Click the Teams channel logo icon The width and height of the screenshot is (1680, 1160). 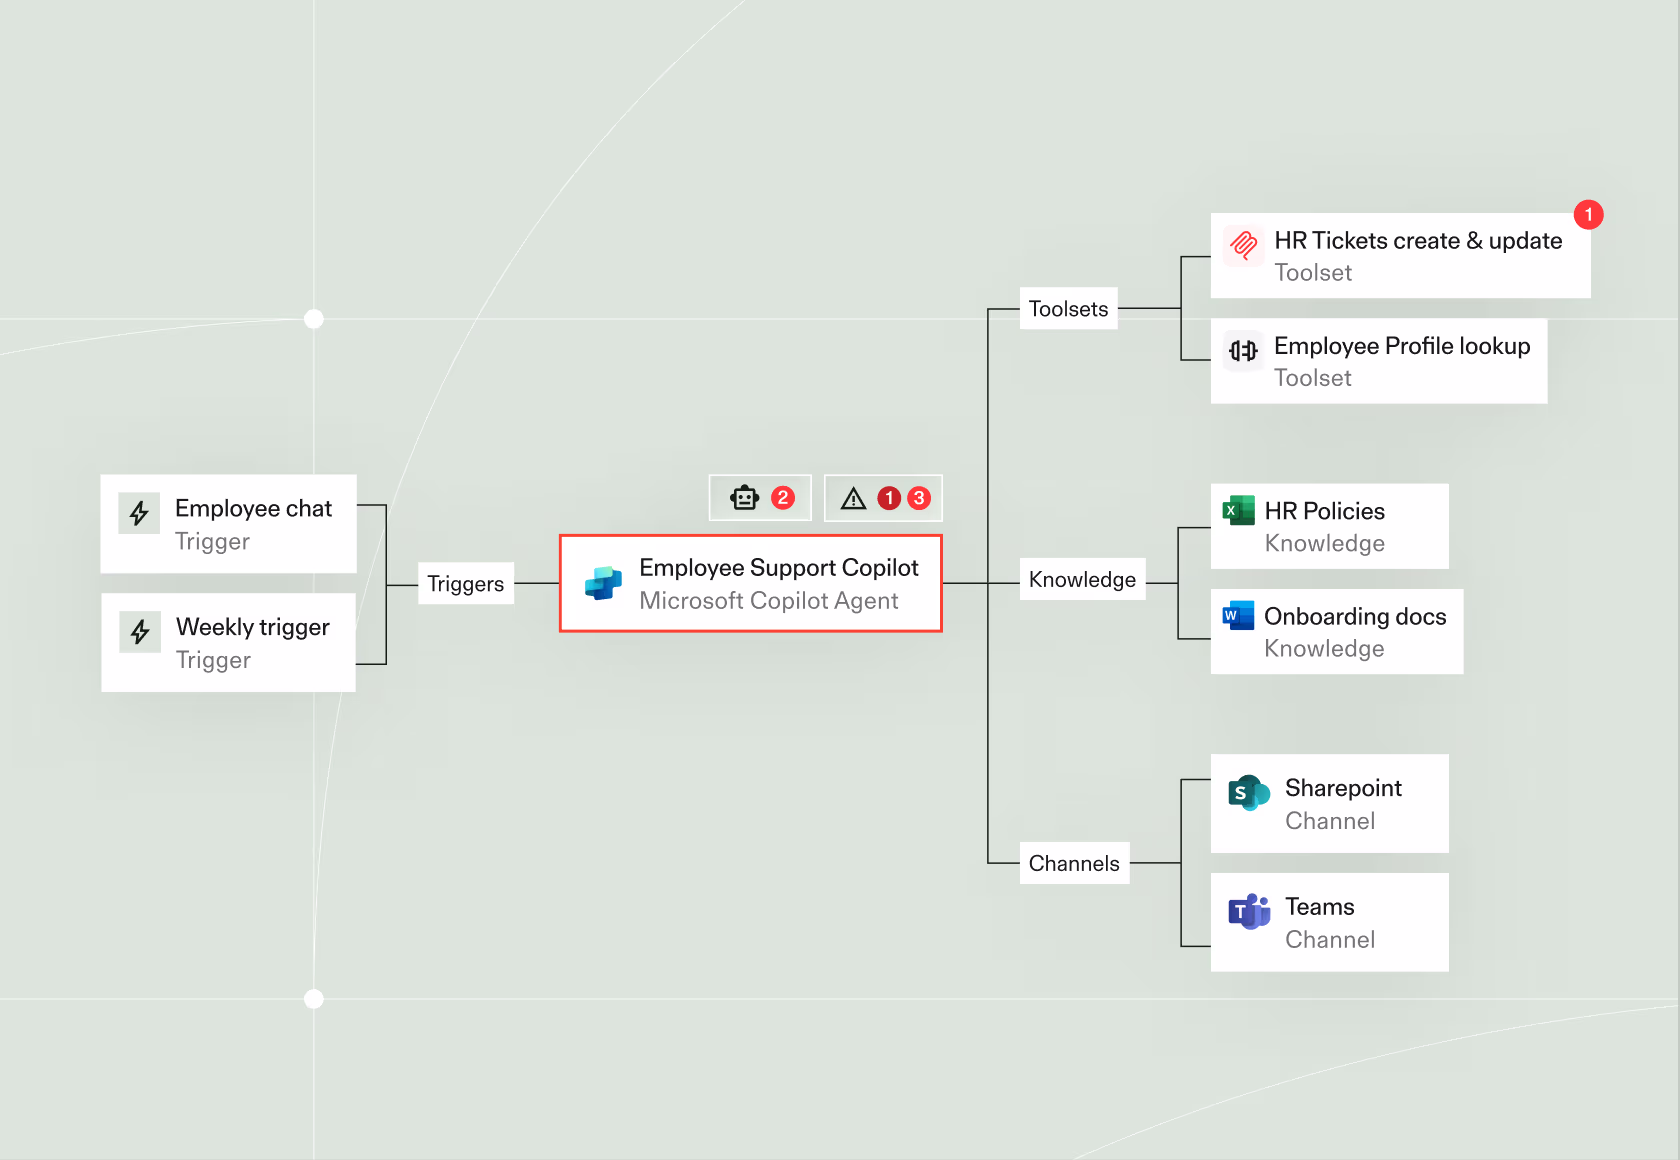(1249, 911)
